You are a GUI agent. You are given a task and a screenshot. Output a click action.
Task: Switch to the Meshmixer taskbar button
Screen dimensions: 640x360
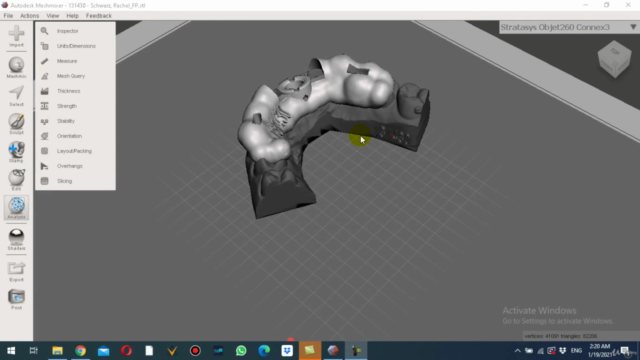[333, 351]
